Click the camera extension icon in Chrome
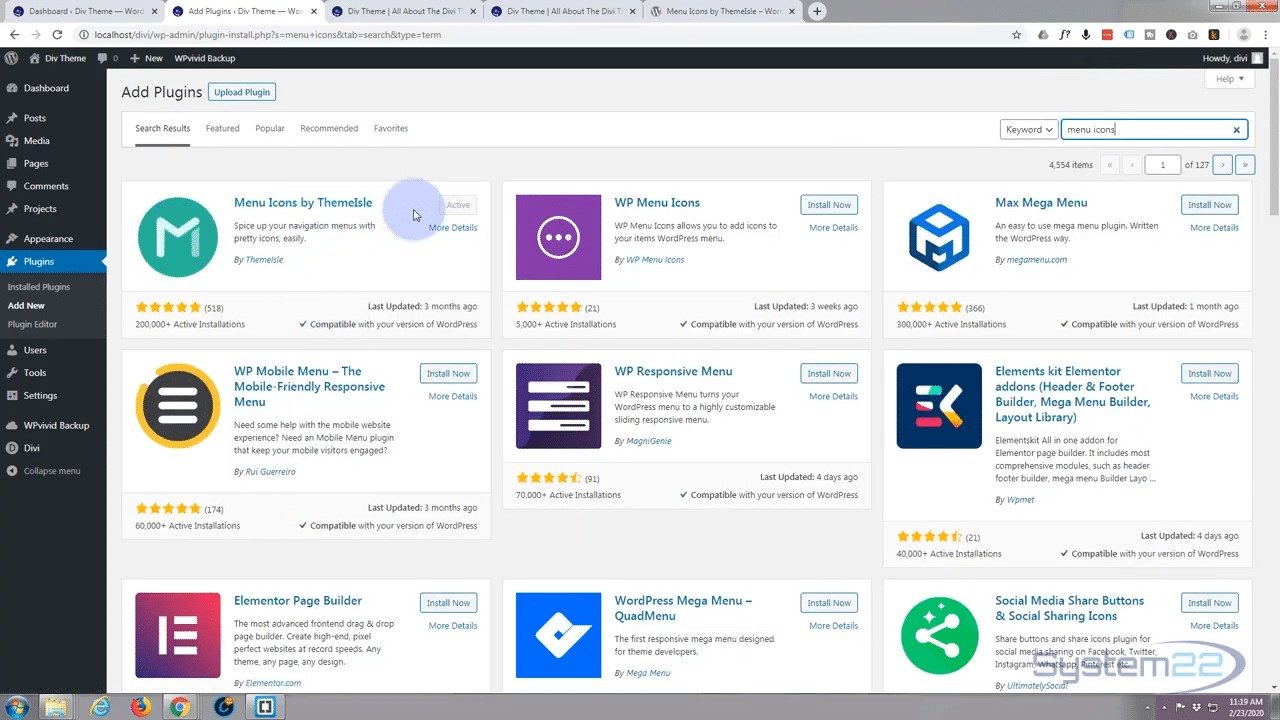This screenshot has width=1280, height=720. (1193, 34)
